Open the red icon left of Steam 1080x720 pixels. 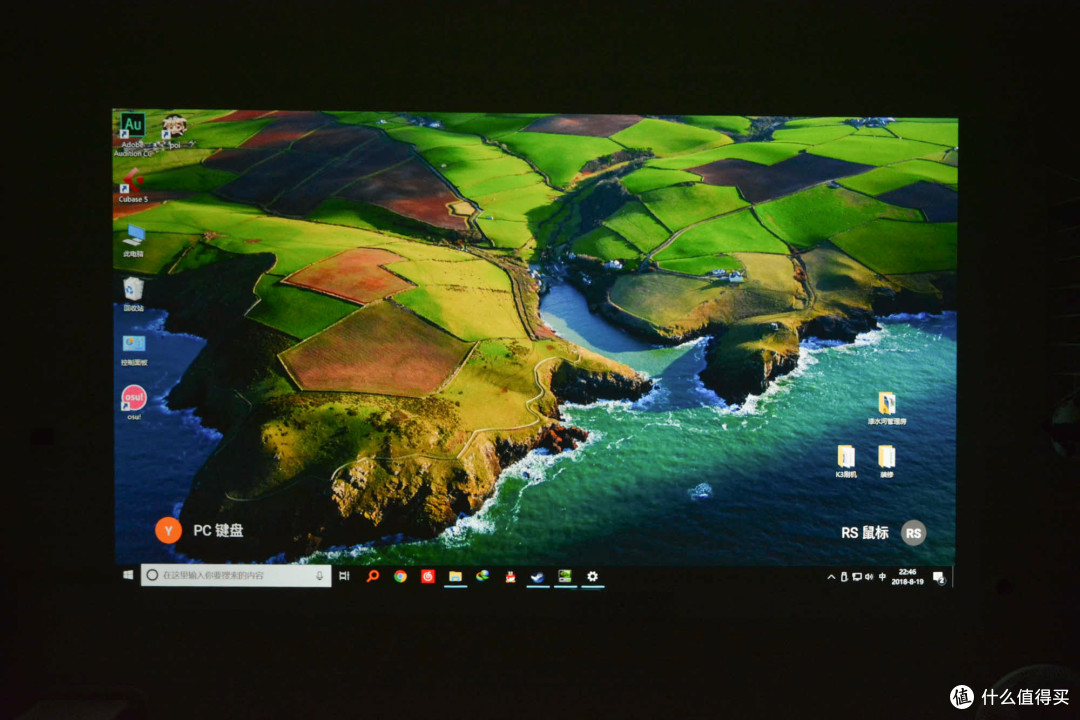(510, 577)
